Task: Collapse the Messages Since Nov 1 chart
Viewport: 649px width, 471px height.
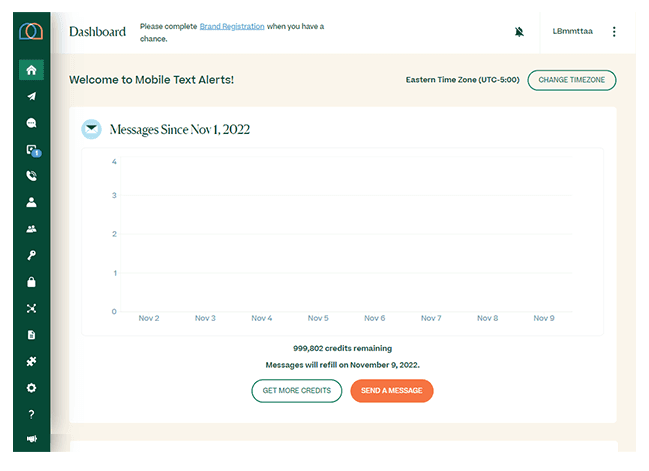Action: coord(91,129)
